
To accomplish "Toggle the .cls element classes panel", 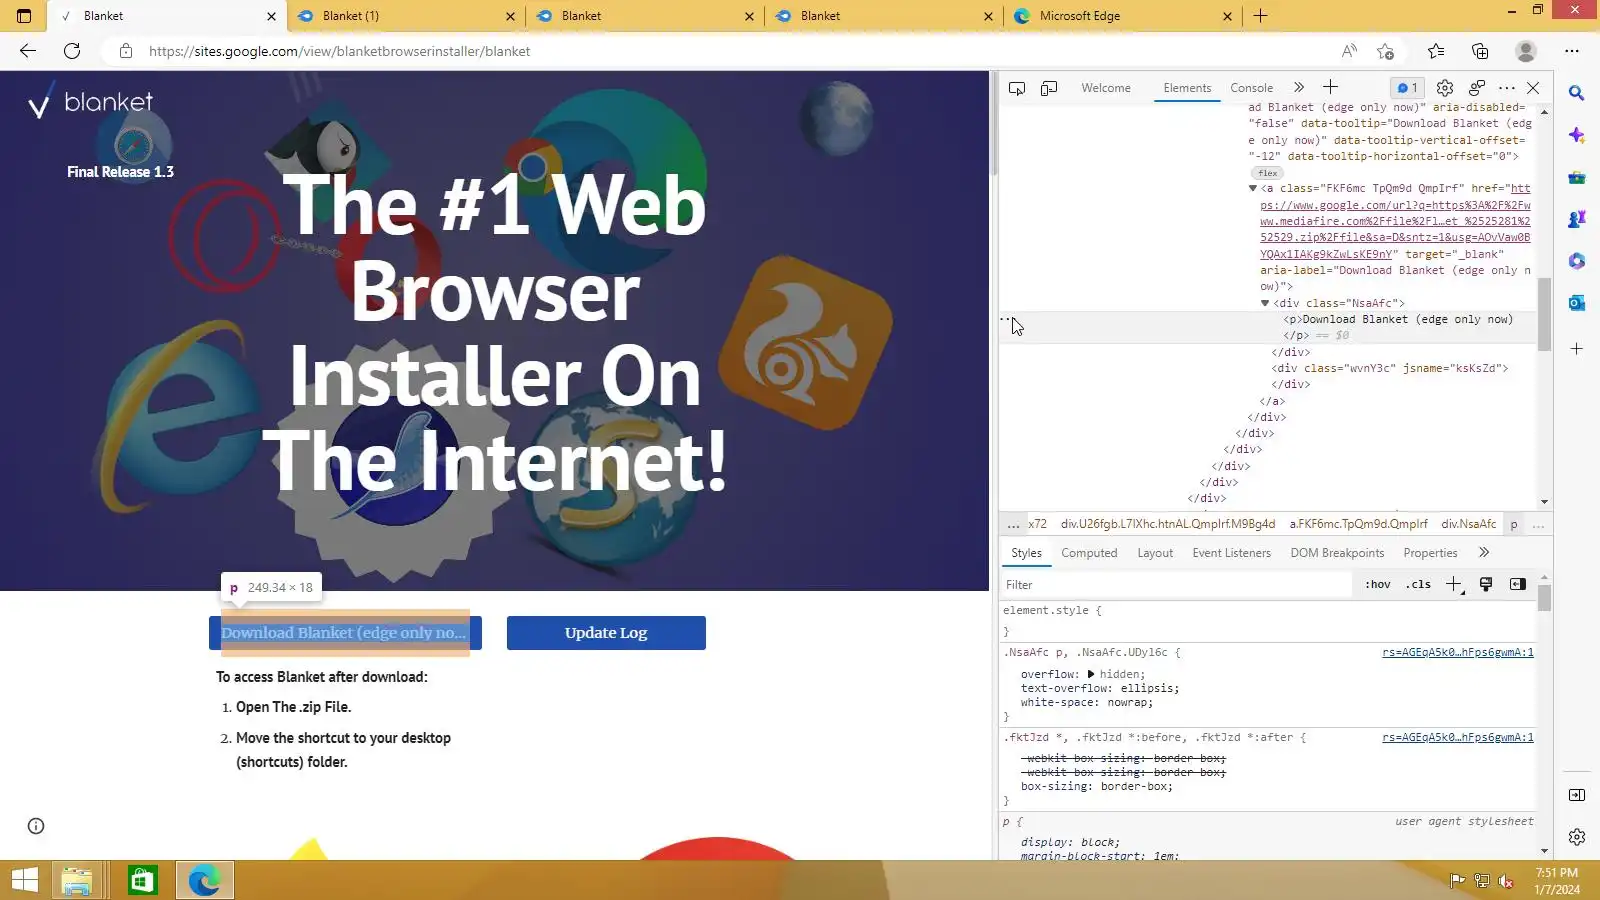I will click(1418, 585).
